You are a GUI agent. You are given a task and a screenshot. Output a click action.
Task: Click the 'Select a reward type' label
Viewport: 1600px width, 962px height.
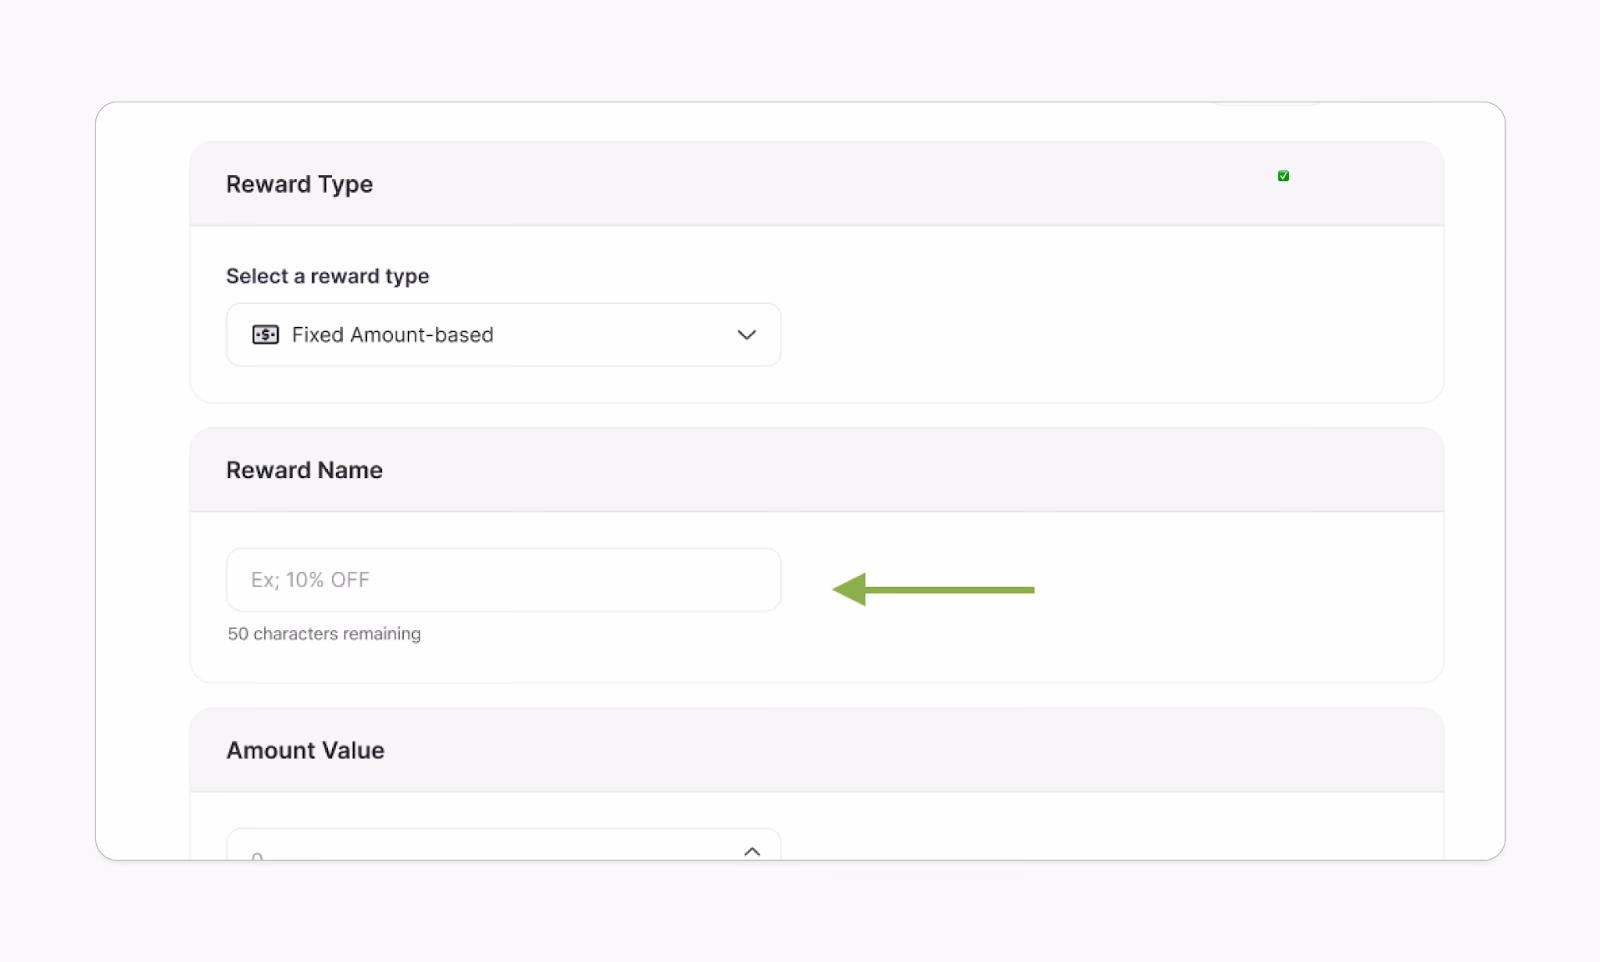coord(327,276)
